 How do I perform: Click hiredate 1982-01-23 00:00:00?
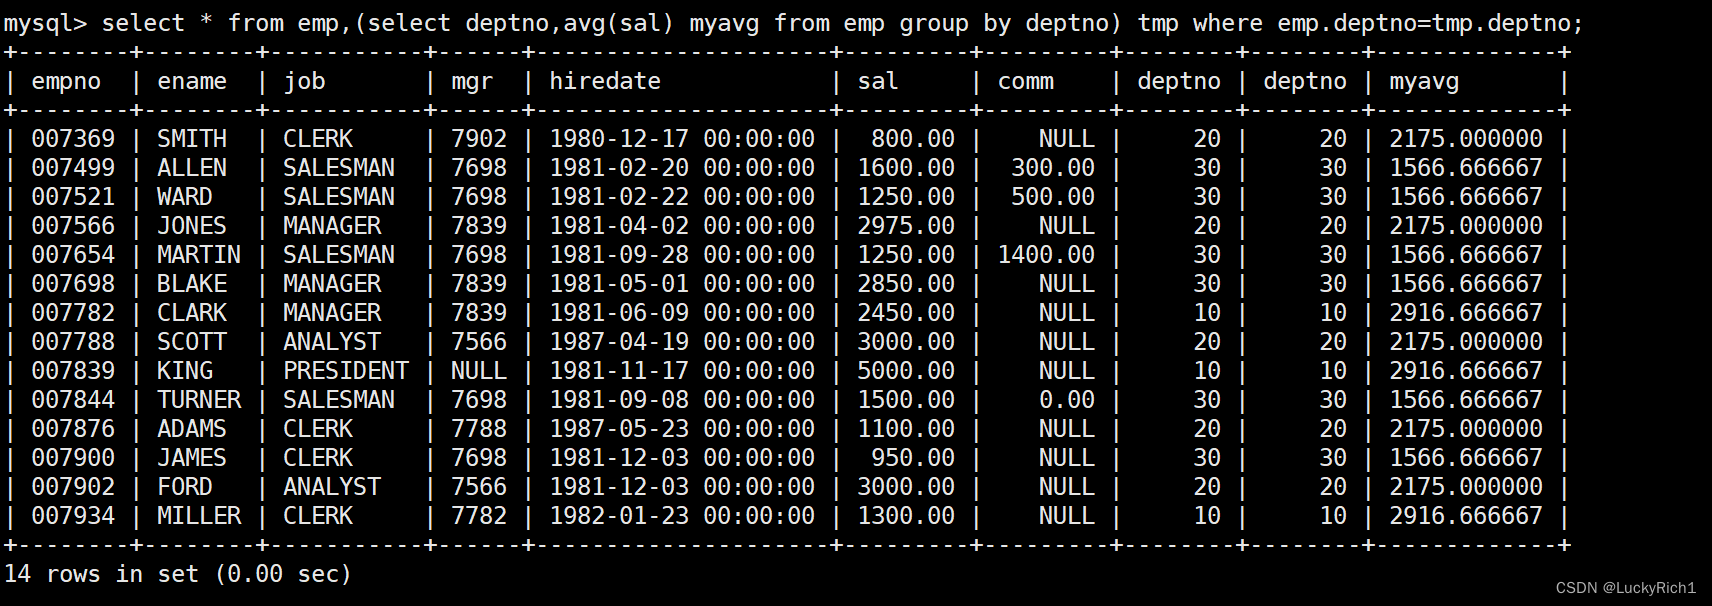pos(681,516)
